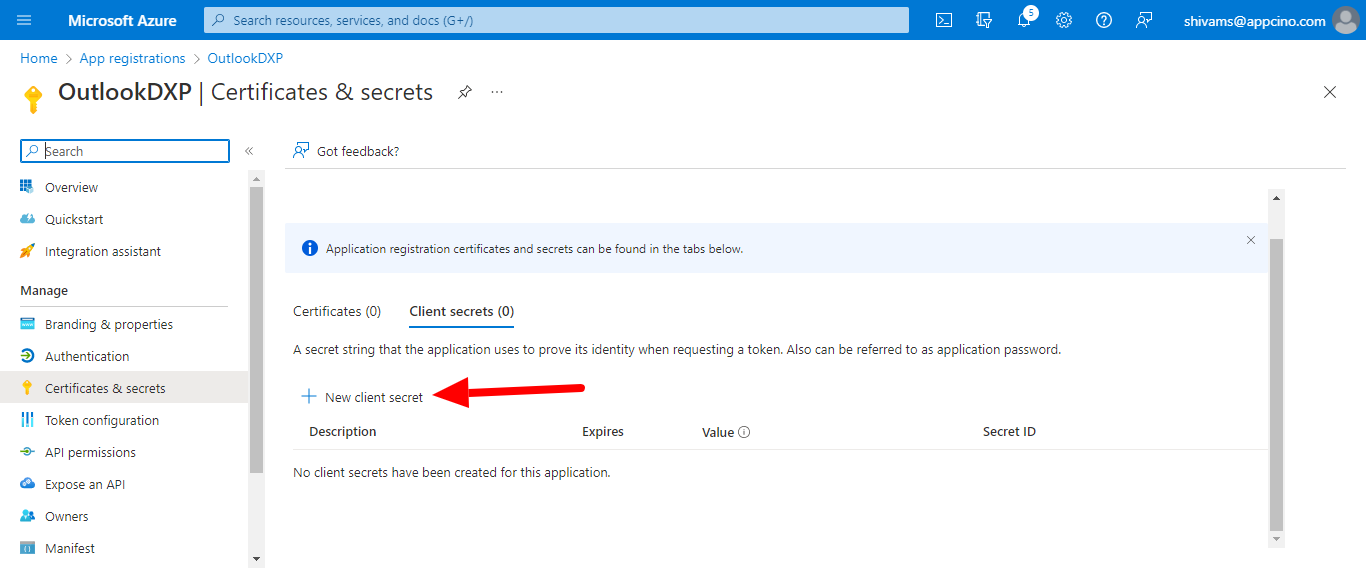This screenshot has width=1366, height=568.
Task: Open the account profile avatar
Action: pyautogui.click(x=1345, y=20)
